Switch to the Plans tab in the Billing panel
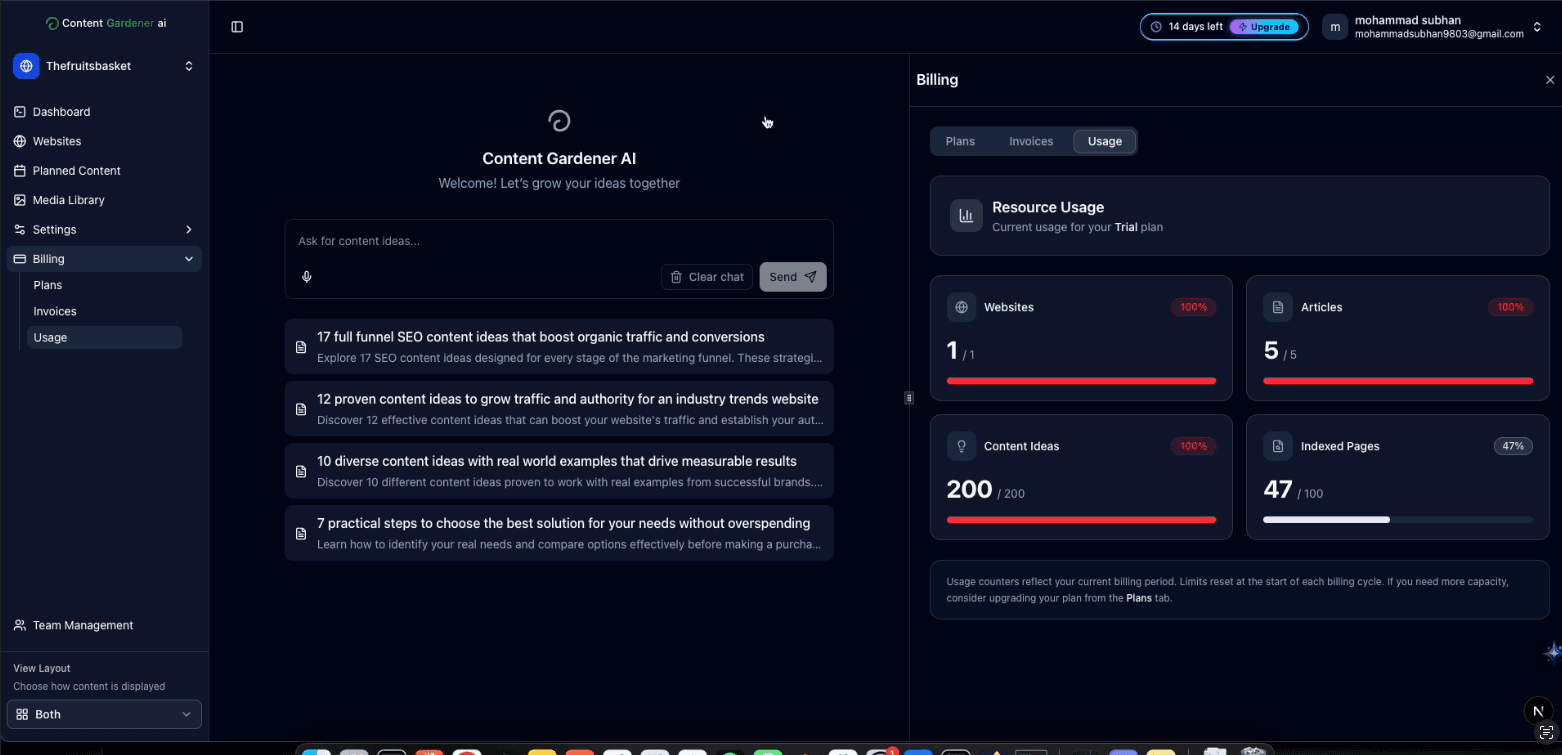This screenshot has width=1562, height=755. point(960,141)
